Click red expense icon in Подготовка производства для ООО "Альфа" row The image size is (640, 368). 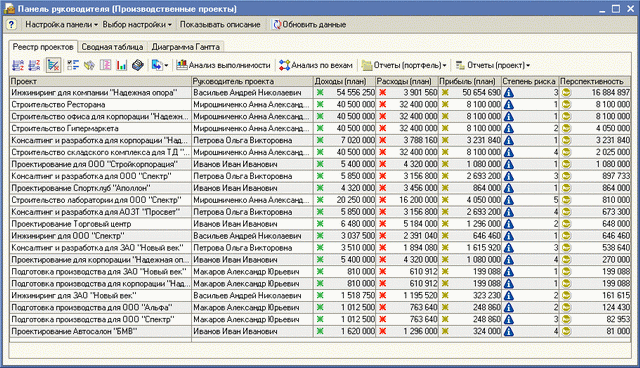pyautogui.click(x=382, y=307)
